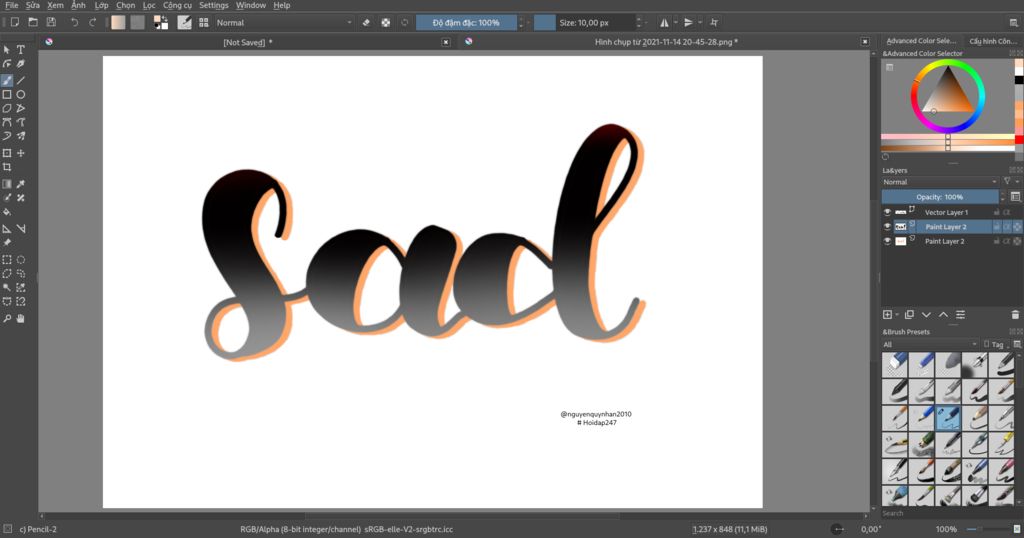Click the layer Opacity 100% slider
The height and width of the screenshot is (538, 1024).
(939, 197)
